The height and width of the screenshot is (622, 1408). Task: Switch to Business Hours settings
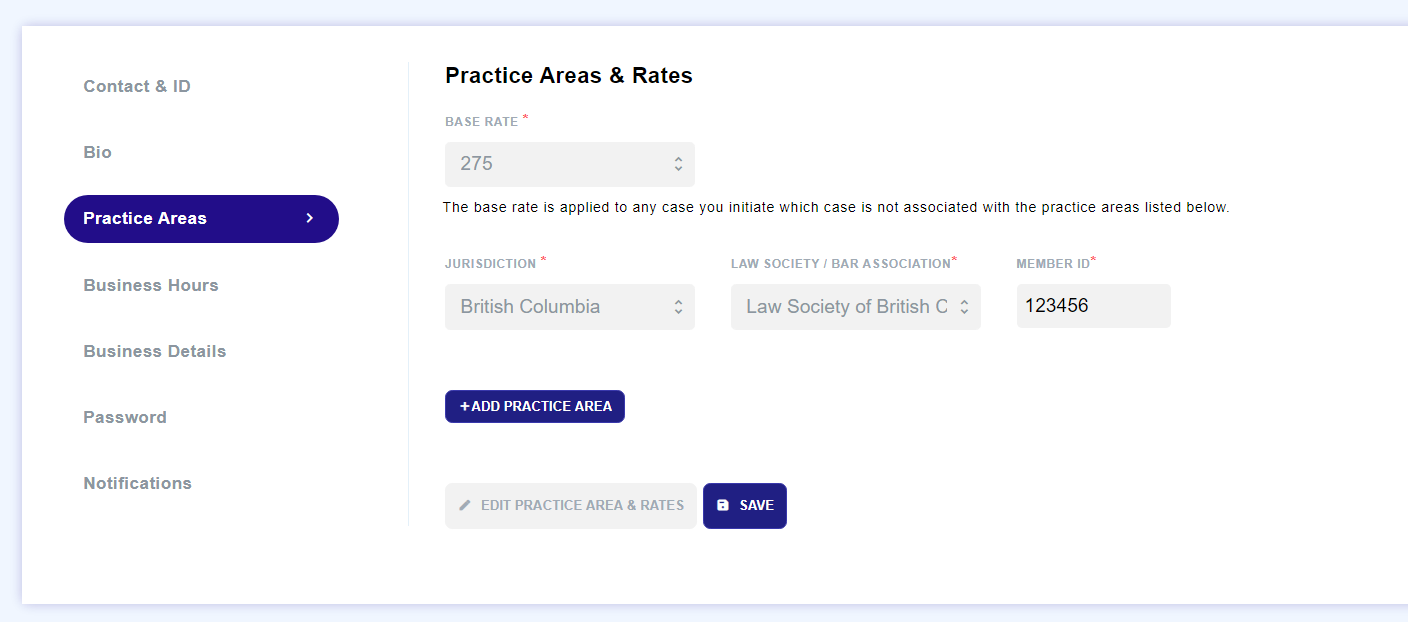coord(151,285)
